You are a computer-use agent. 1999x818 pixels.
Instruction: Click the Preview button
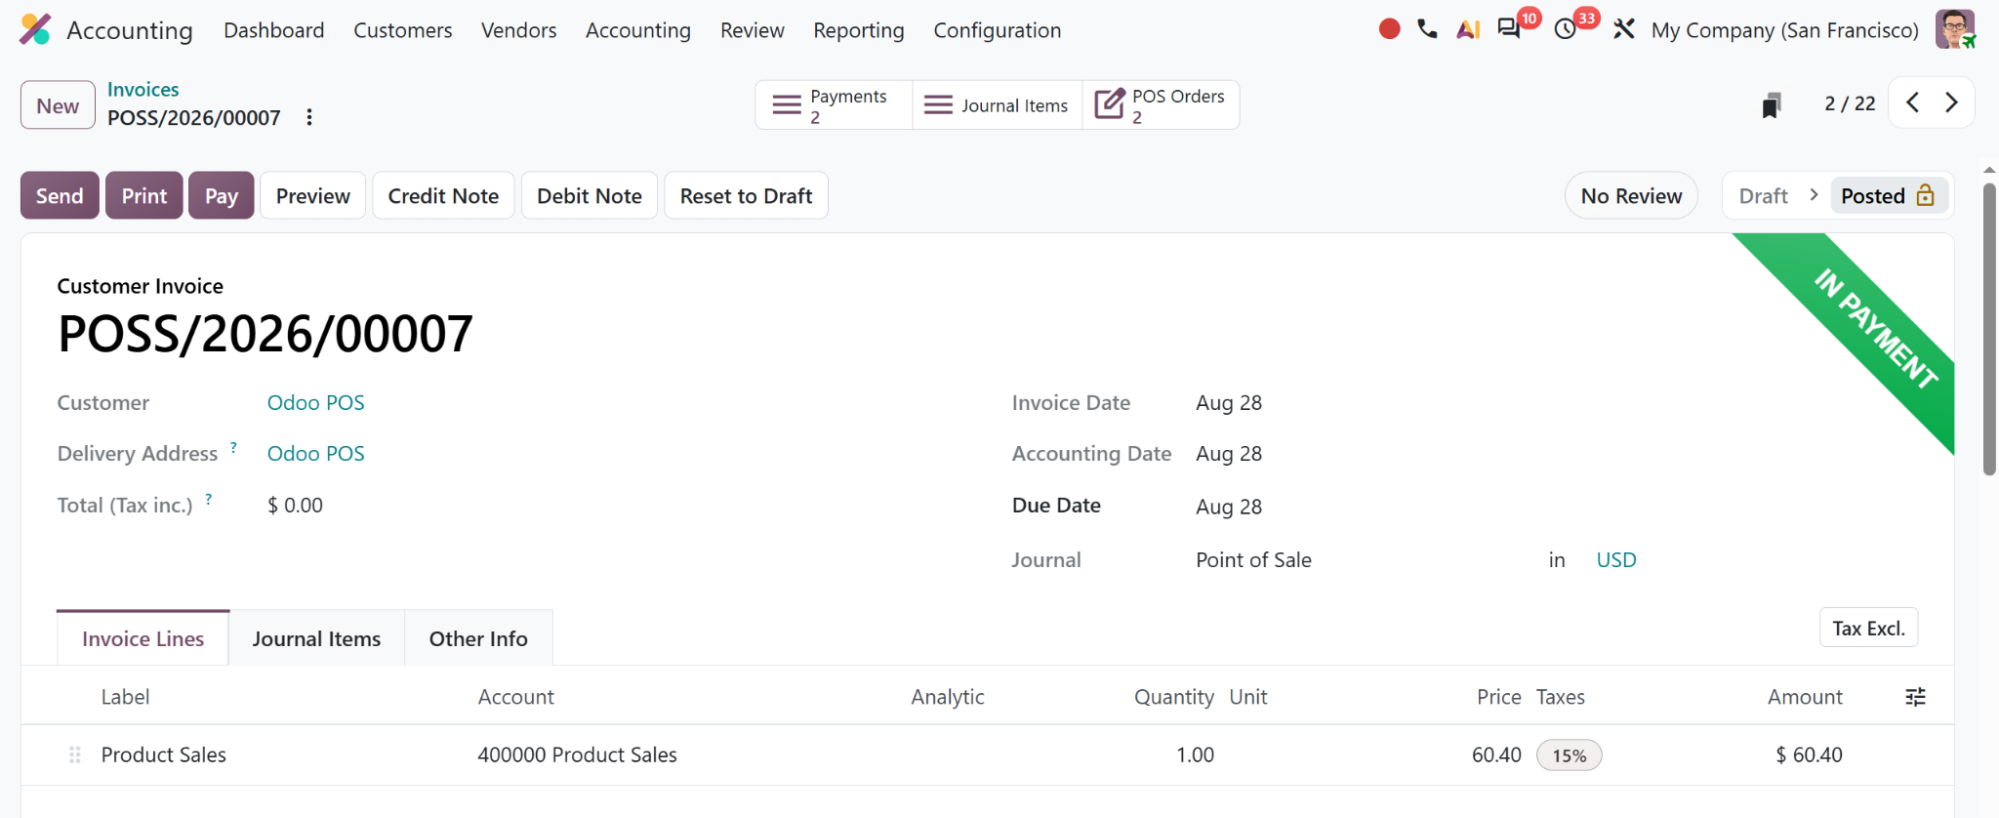click(313, 195)
